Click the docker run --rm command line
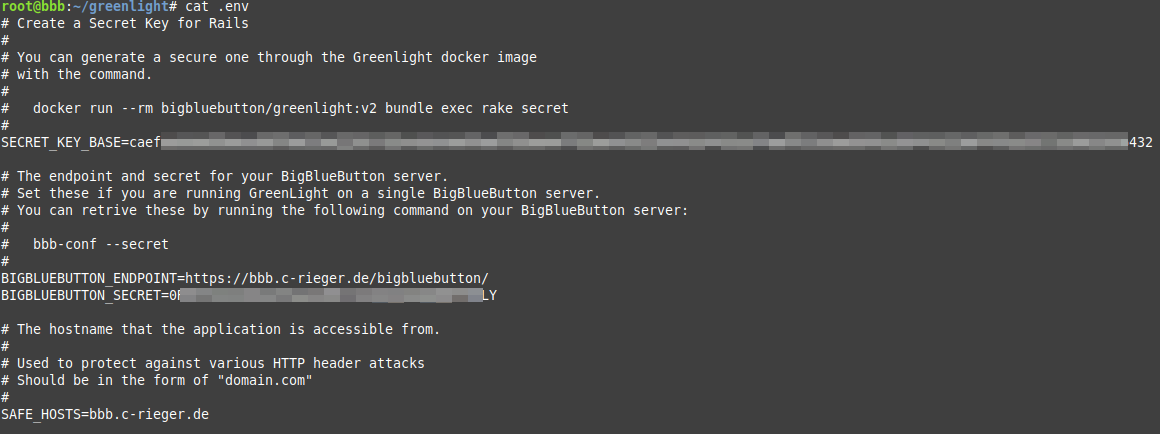This screenshot has height=434, width=1160. coord(300,109)
